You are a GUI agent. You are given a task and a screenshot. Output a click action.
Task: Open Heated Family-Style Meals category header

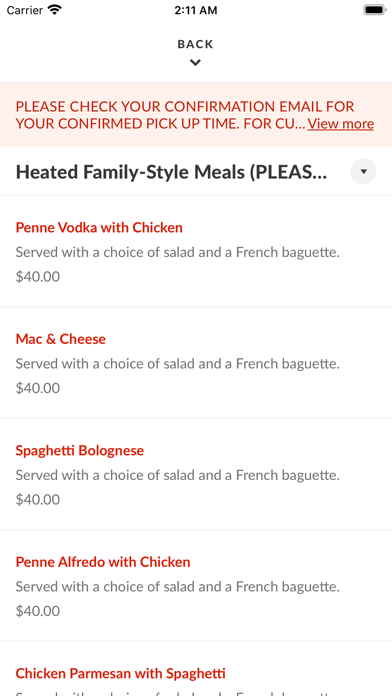point(171,172)
